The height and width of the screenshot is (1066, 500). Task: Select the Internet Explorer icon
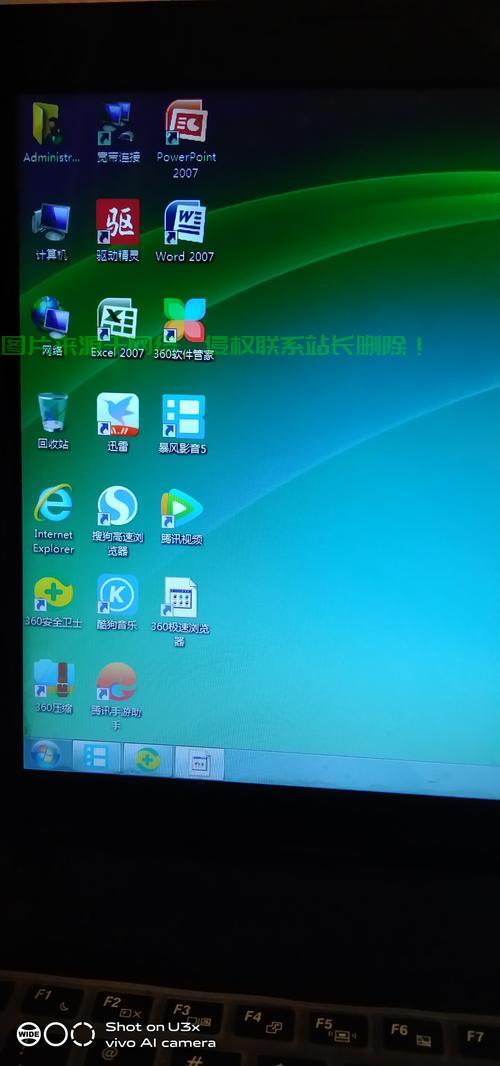coord(54,503)
